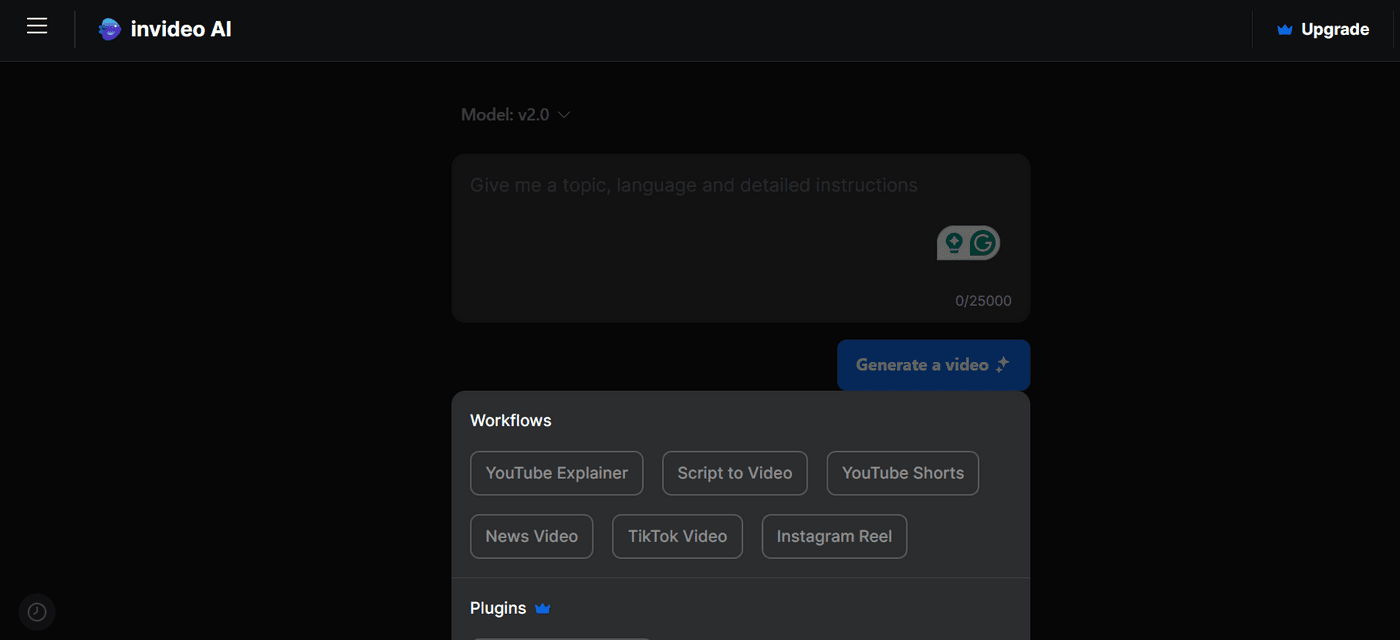The height and width of the screenshot is (640, 1400).
Task: Click the Generate a video button
Action: click(933, 364)
